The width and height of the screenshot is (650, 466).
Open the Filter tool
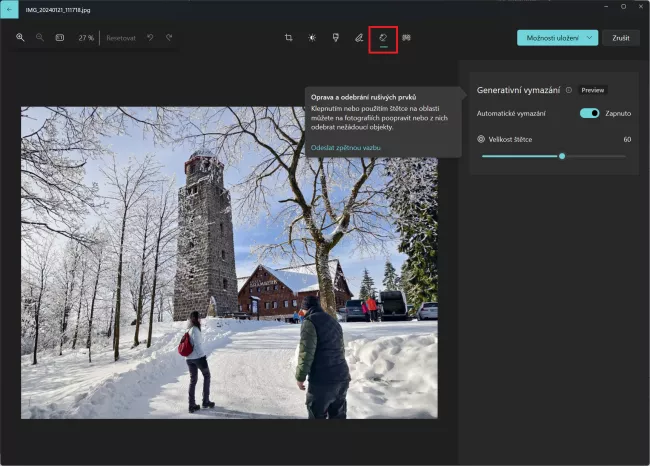click(335, 38)
